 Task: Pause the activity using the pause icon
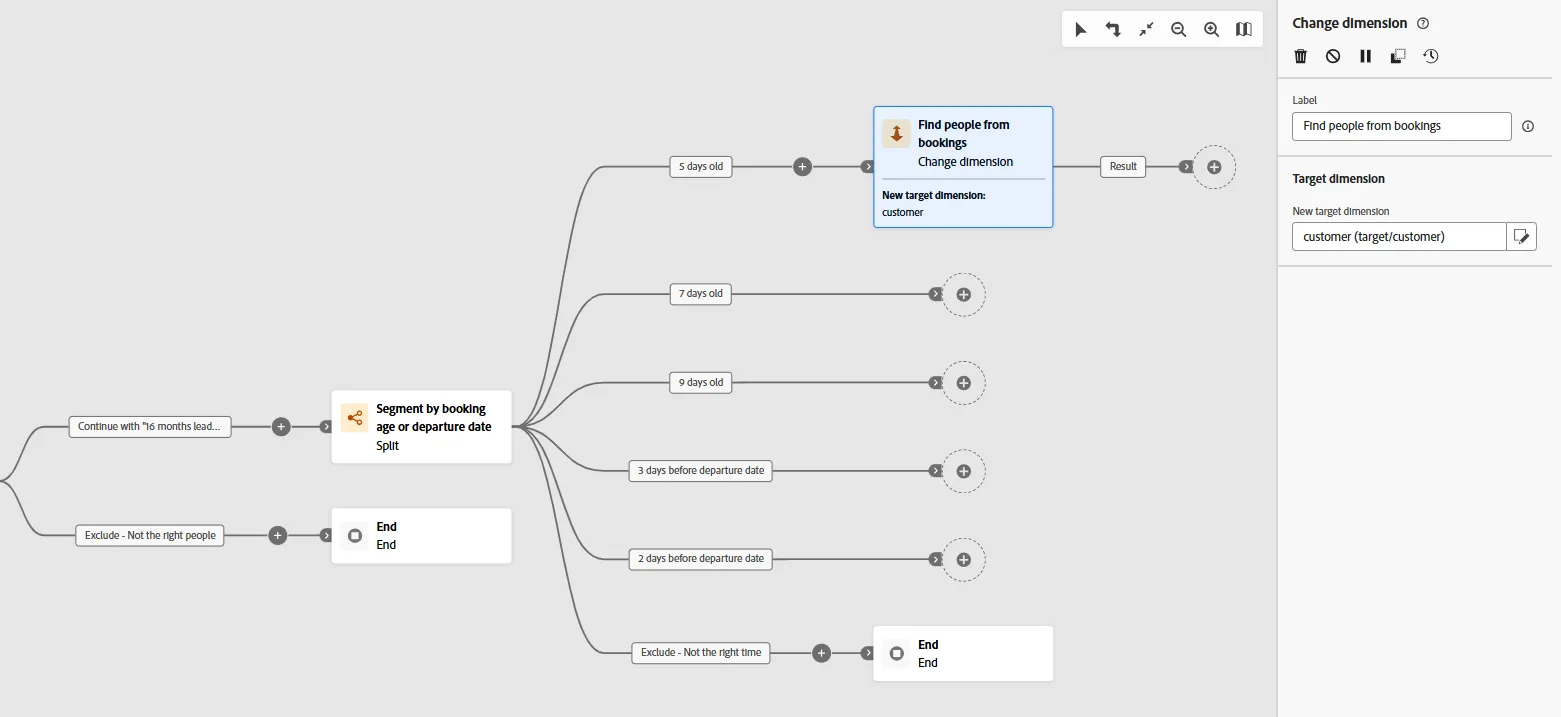pos(1365,56)
